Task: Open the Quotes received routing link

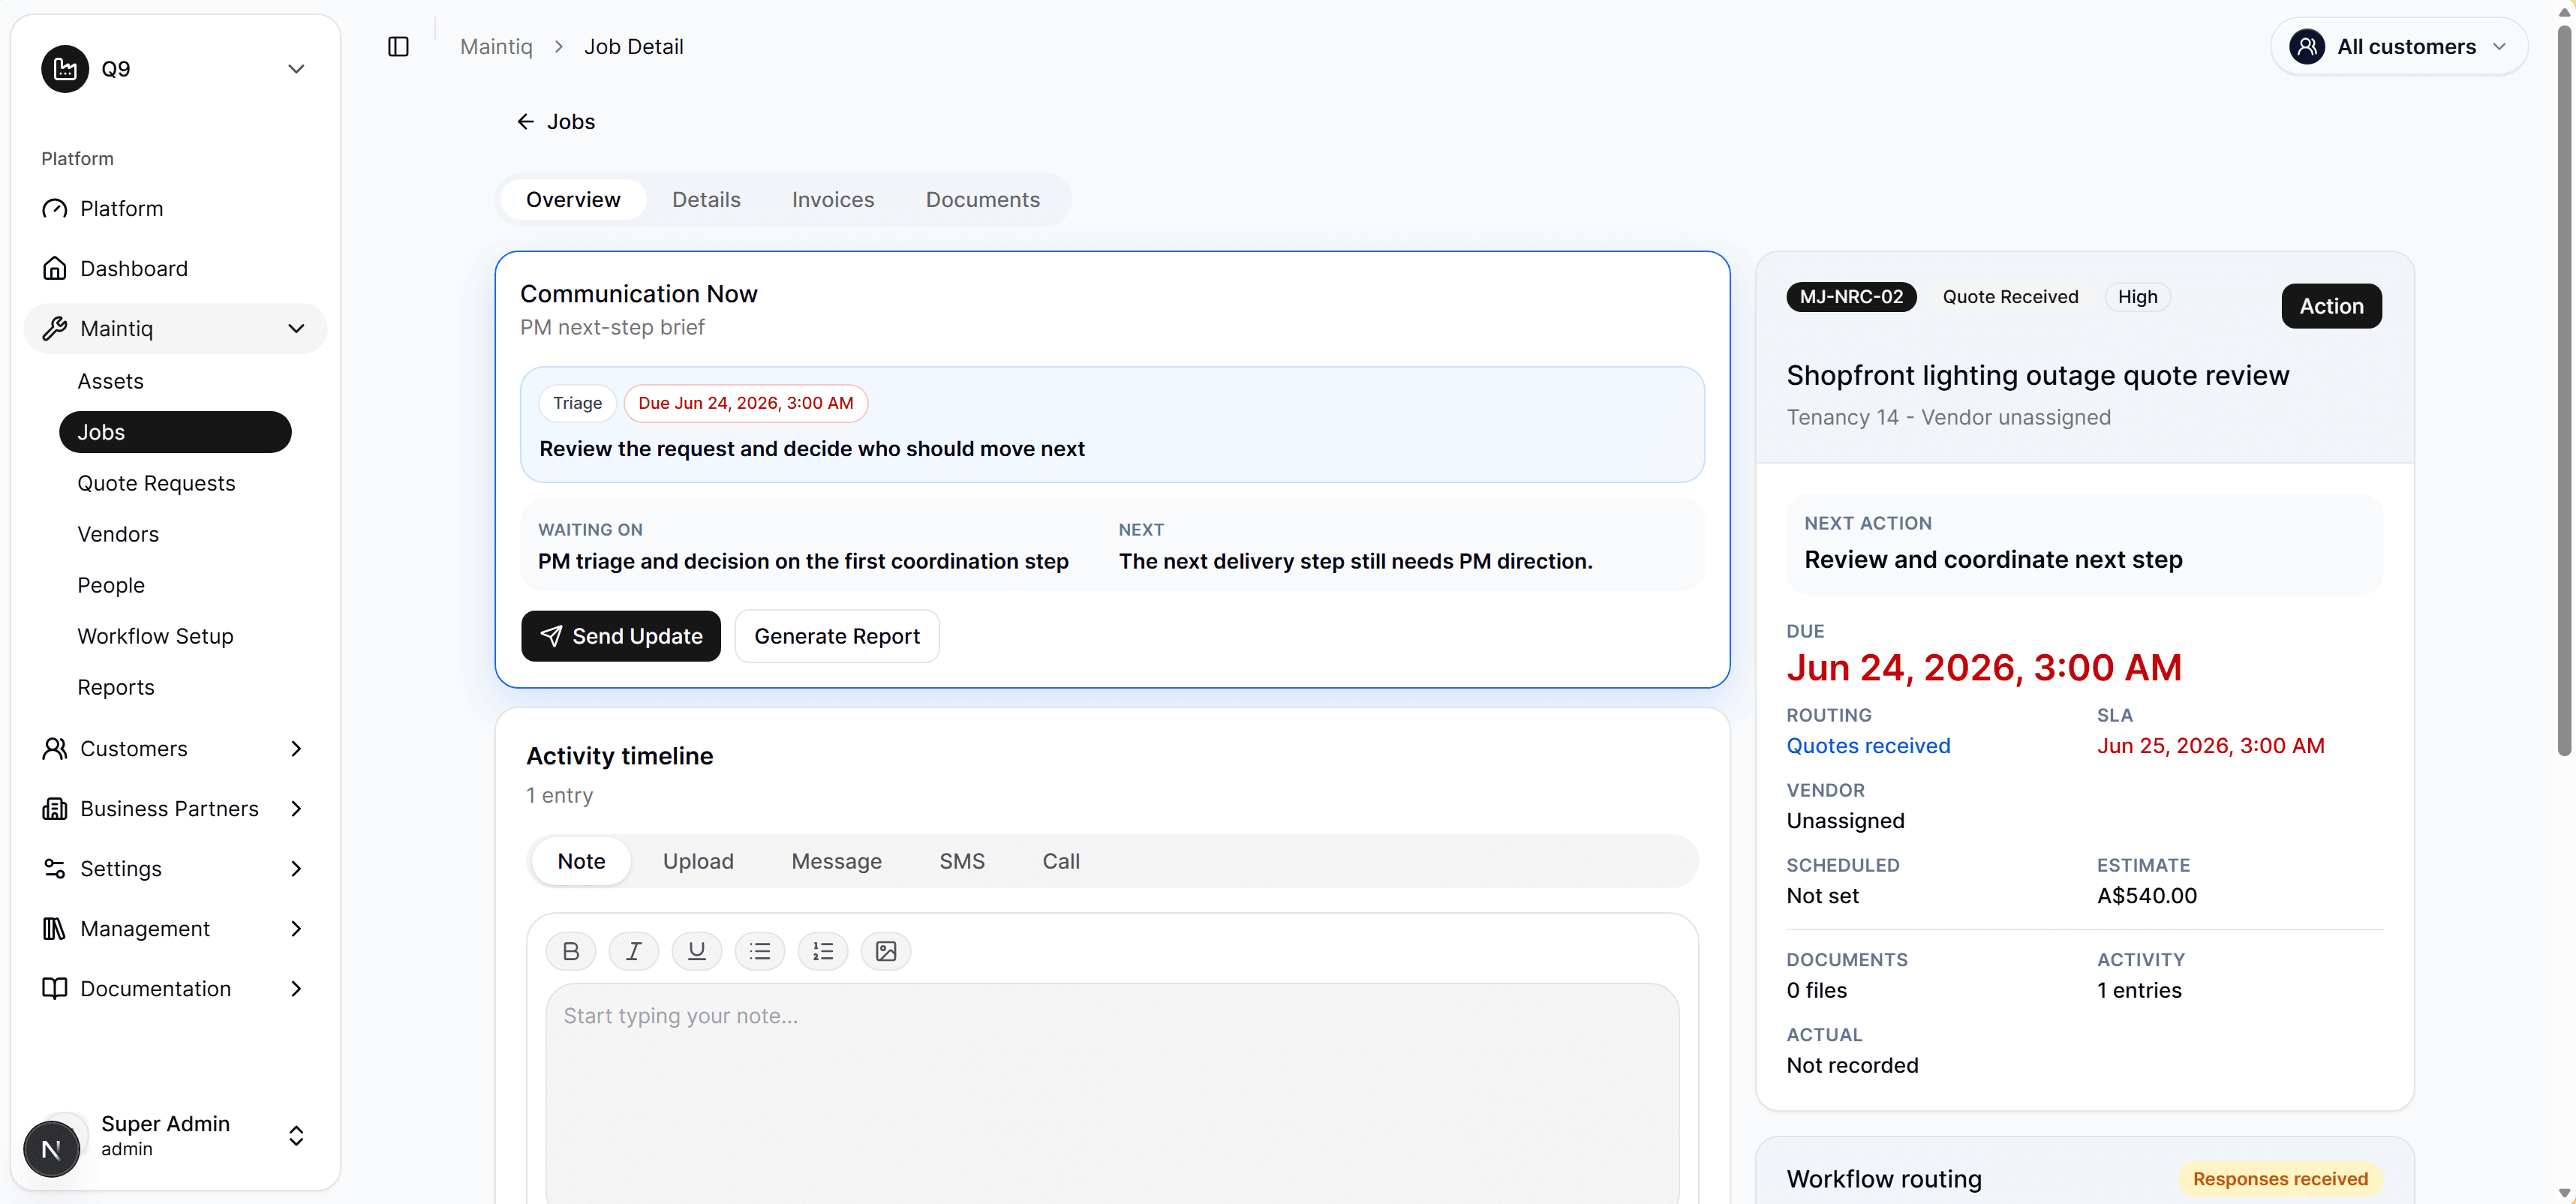Action: pyautogui.click(x=1868, y=747)
